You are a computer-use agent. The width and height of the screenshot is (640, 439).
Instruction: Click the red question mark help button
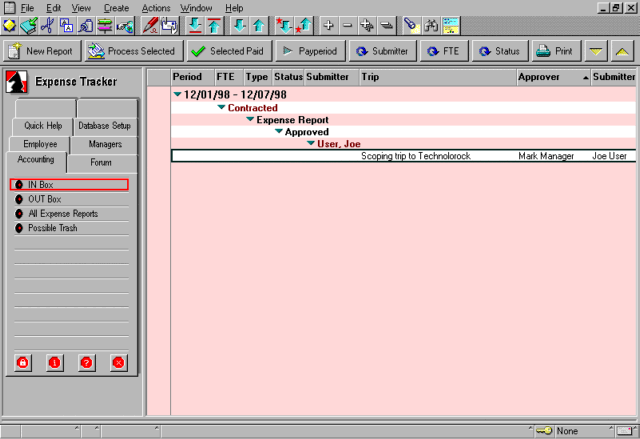[87, 363]
